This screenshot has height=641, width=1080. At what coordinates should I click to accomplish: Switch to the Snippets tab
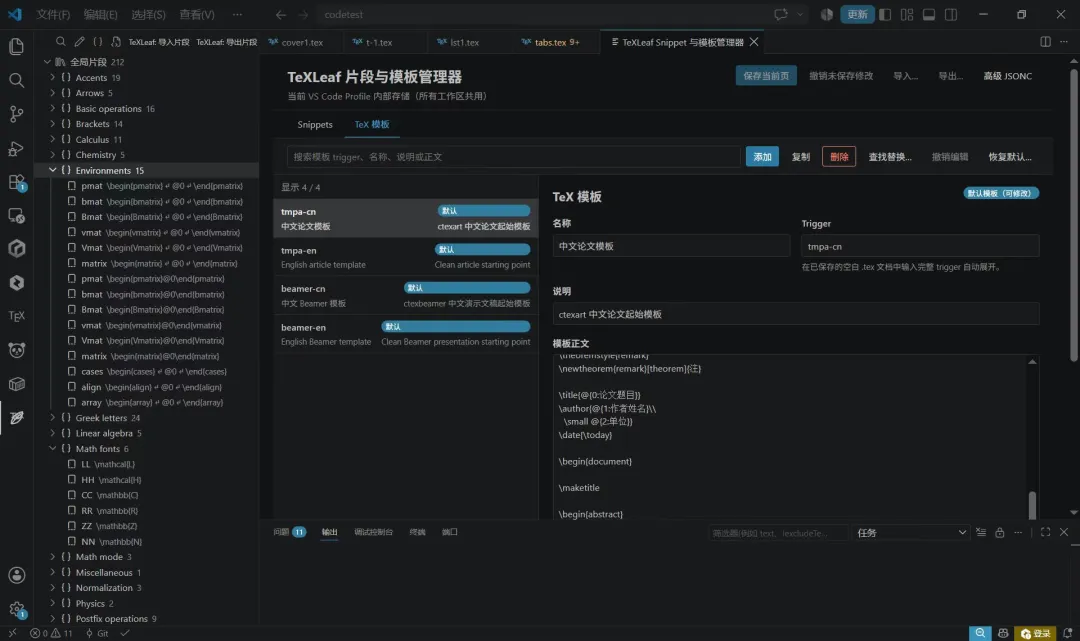tap(315, 125)
